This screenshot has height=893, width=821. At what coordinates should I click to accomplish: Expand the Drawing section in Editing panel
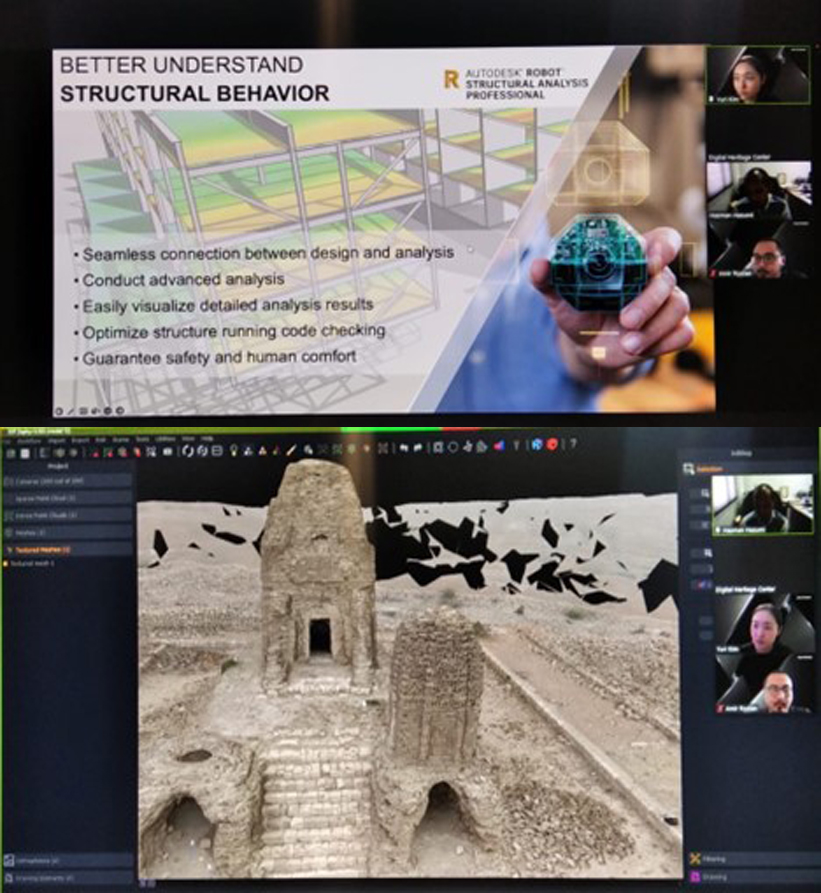click(752, 876)
